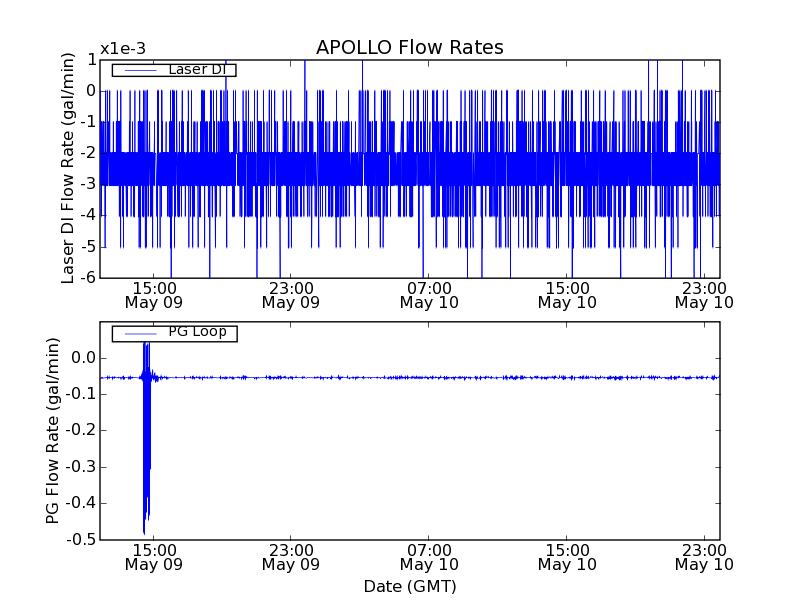Click the PG Flow Rate y-axis label
Screen dimensions: 800x600
click(52, 431)
